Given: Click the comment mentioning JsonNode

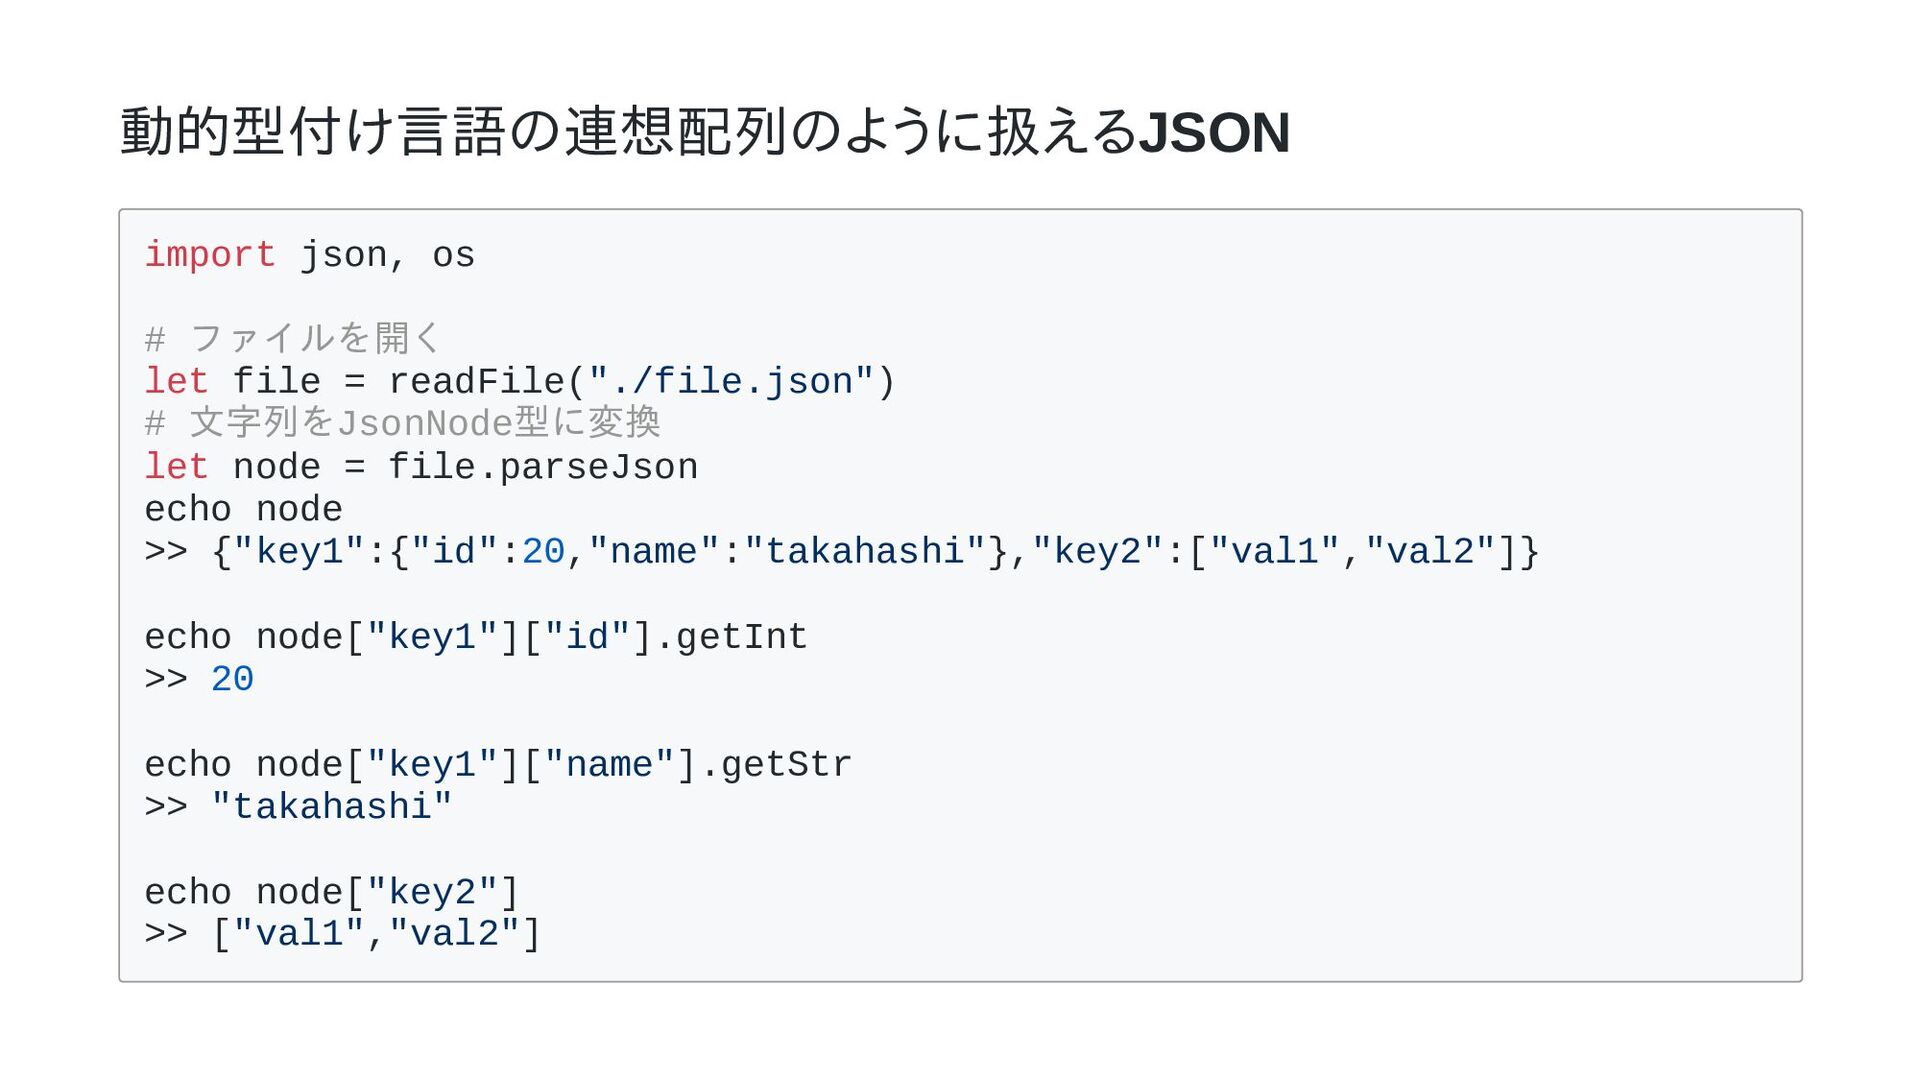Looking at the screenshot, I should [403, 423].
